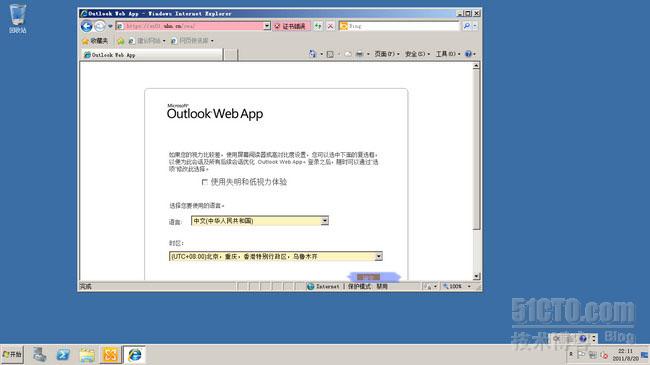
Task: Open the Tools (工具) menu
Action: (448, 54)
